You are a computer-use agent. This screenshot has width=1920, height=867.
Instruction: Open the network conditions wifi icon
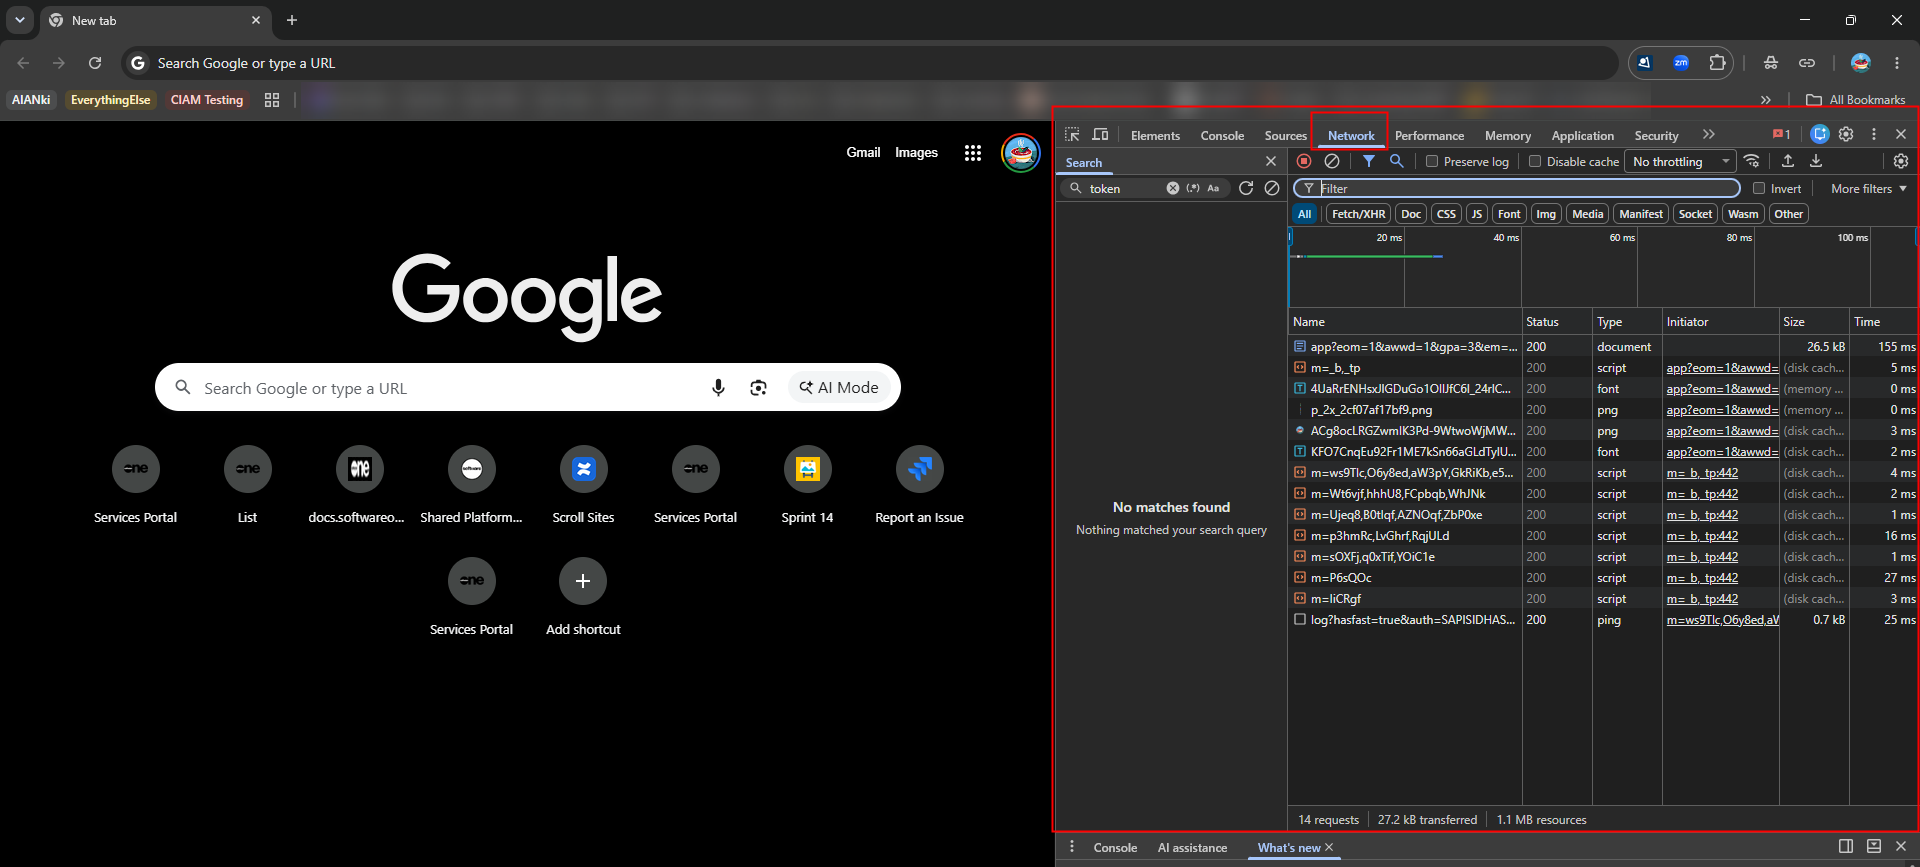point(1751,161)
